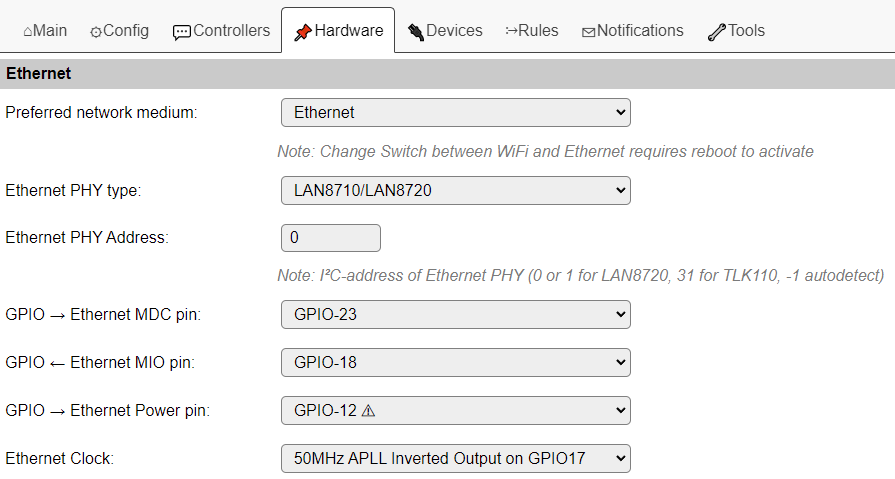
Task: Click the note about WiFi and Ethernet reboot
Action: [545, 152]
